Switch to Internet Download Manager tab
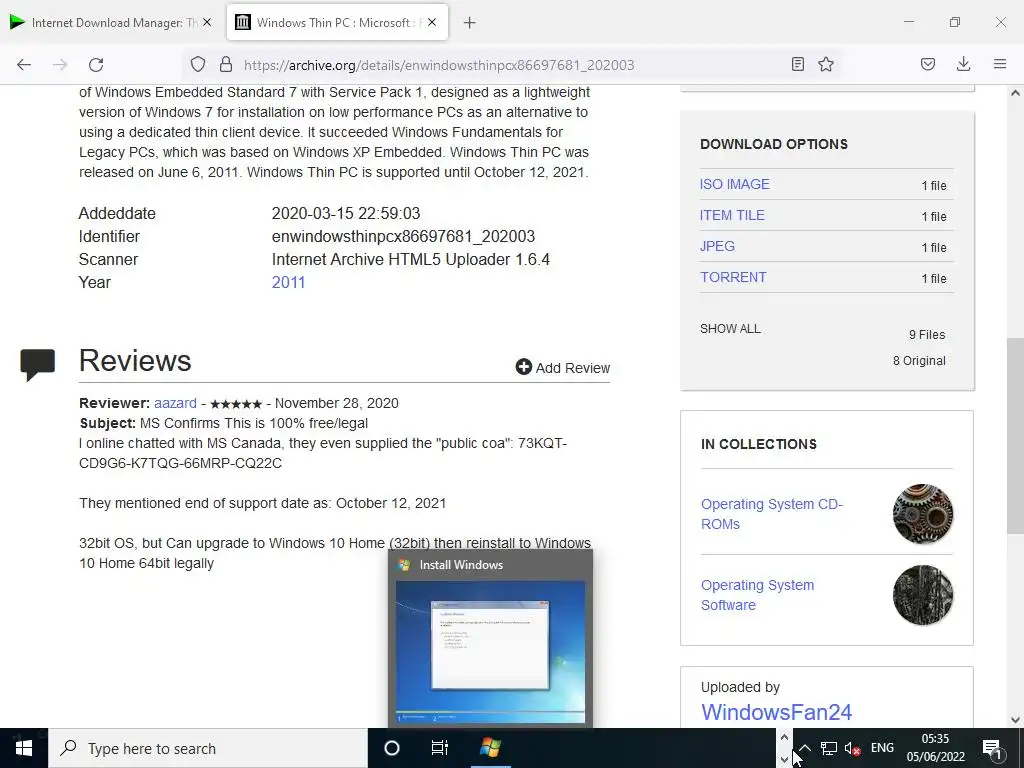This screenshot has width=1024, height=768. (x=112, y=22)
